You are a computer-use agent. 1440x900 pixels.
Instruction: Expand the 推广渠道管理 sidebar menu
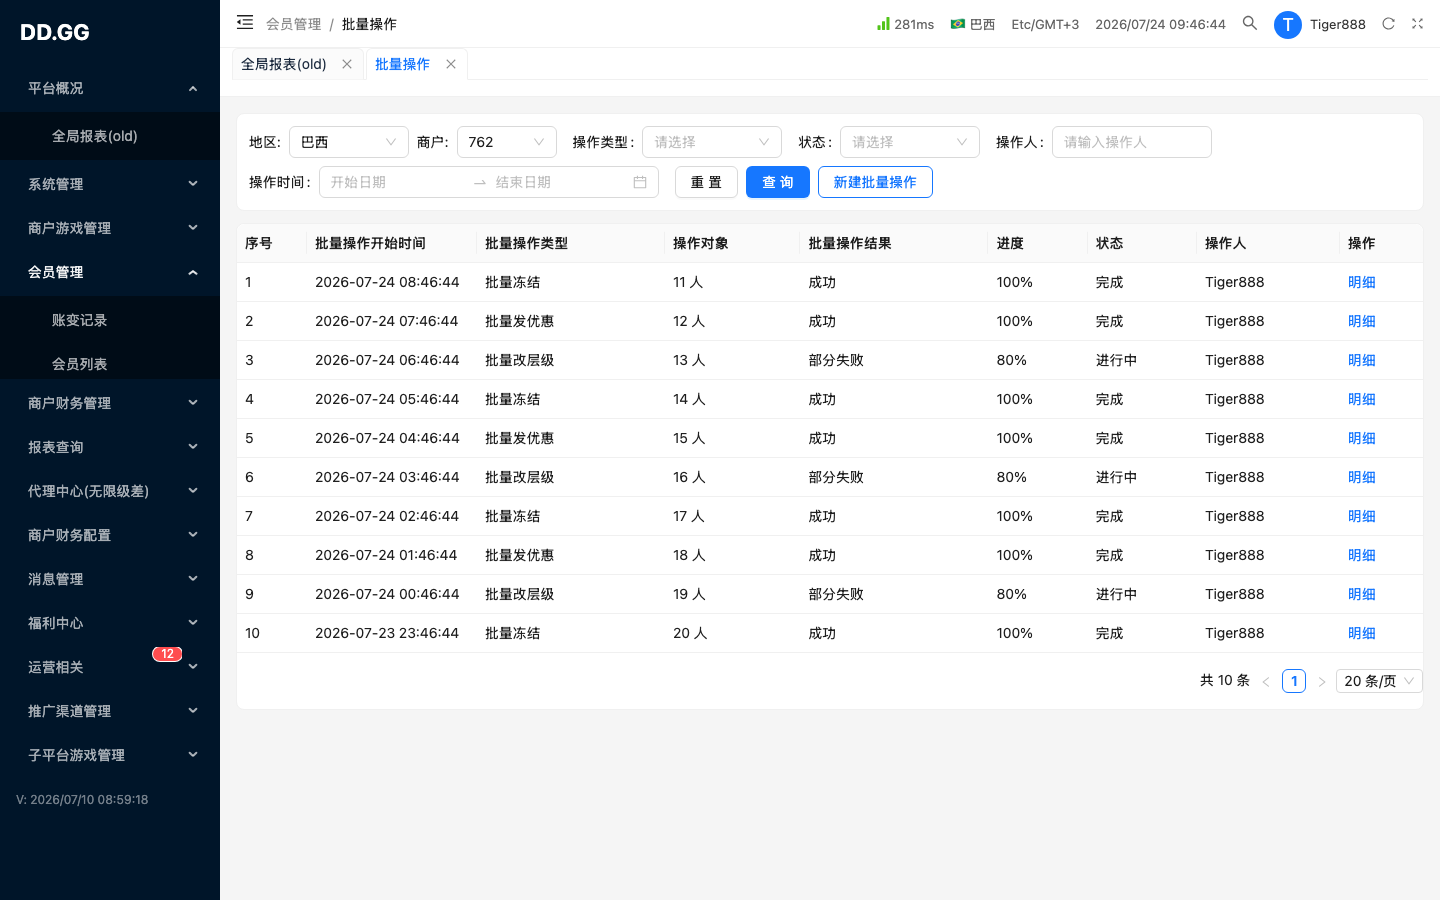click(110, 711)
